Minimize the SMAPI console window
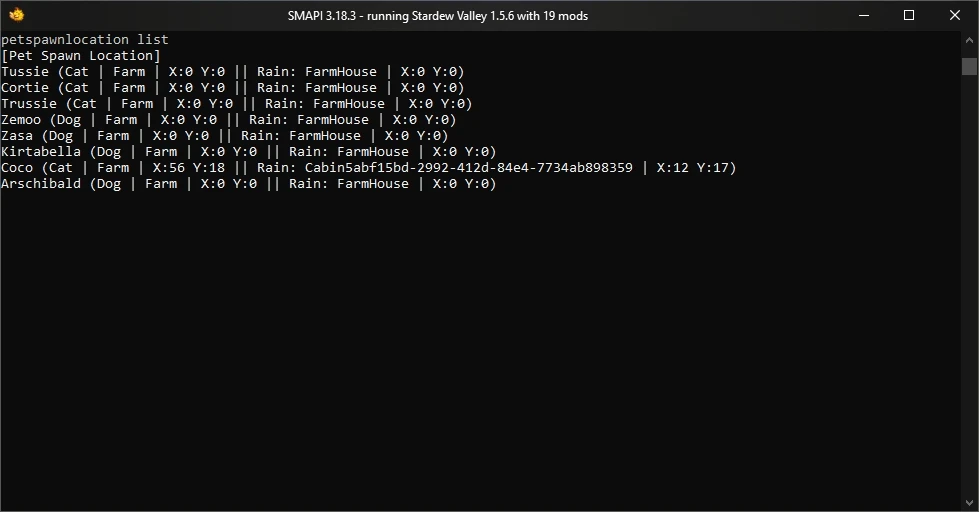Image resolution: width=979 pixels, height=512 pixels. 864,16
